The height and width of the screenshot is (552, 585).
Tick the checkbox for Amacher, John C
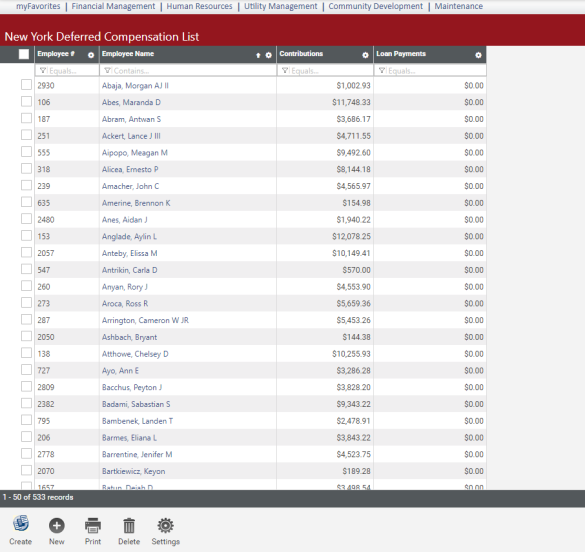click(26, 185)
